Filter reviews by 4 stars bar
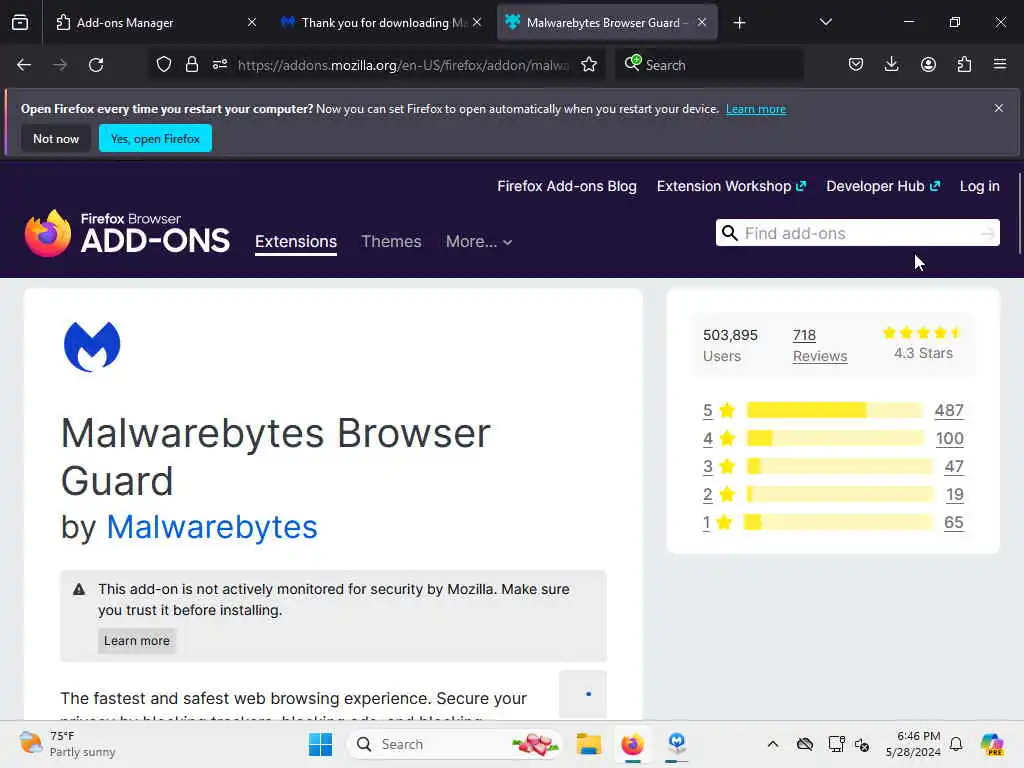The image size is (1024, 768). pos(835,438)
